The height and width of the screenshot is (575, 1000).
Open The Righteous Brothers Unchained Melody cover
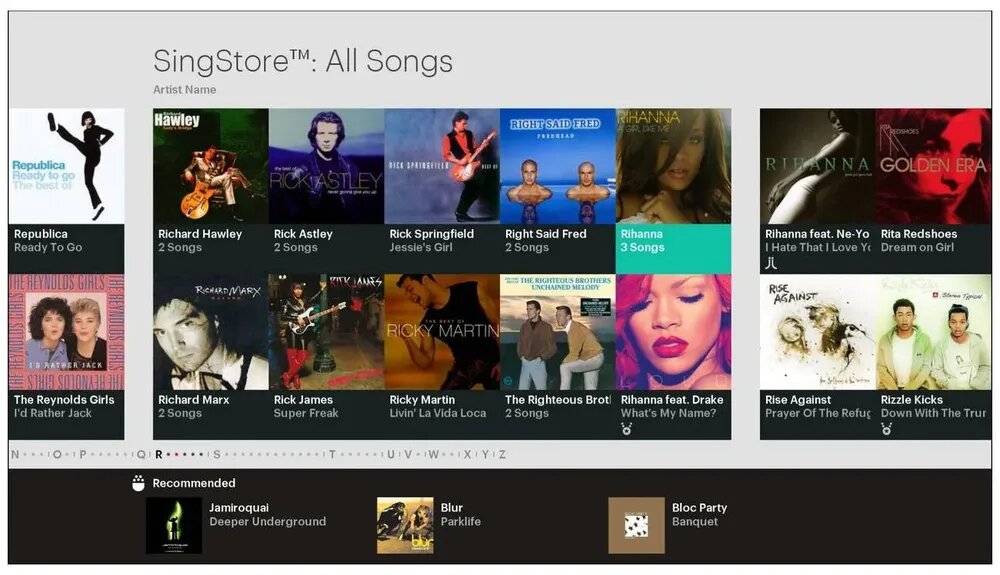click(557, 332)
